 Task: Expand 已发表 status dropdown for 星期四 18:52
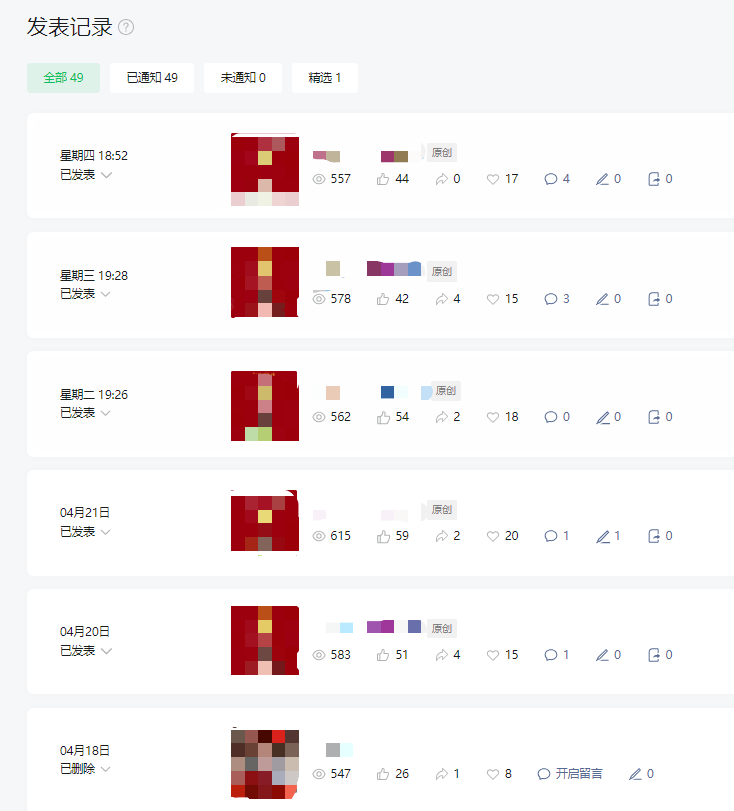pyautogui.click(x=106, y=175)
